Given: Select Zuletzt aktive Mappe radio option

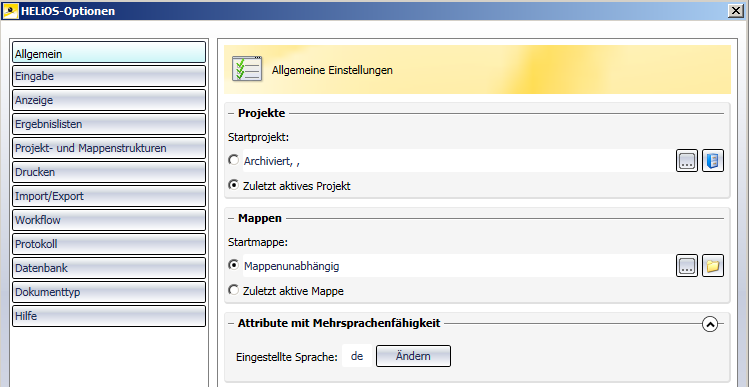Looking at the screenshot, I should click(x=234, y=290).
